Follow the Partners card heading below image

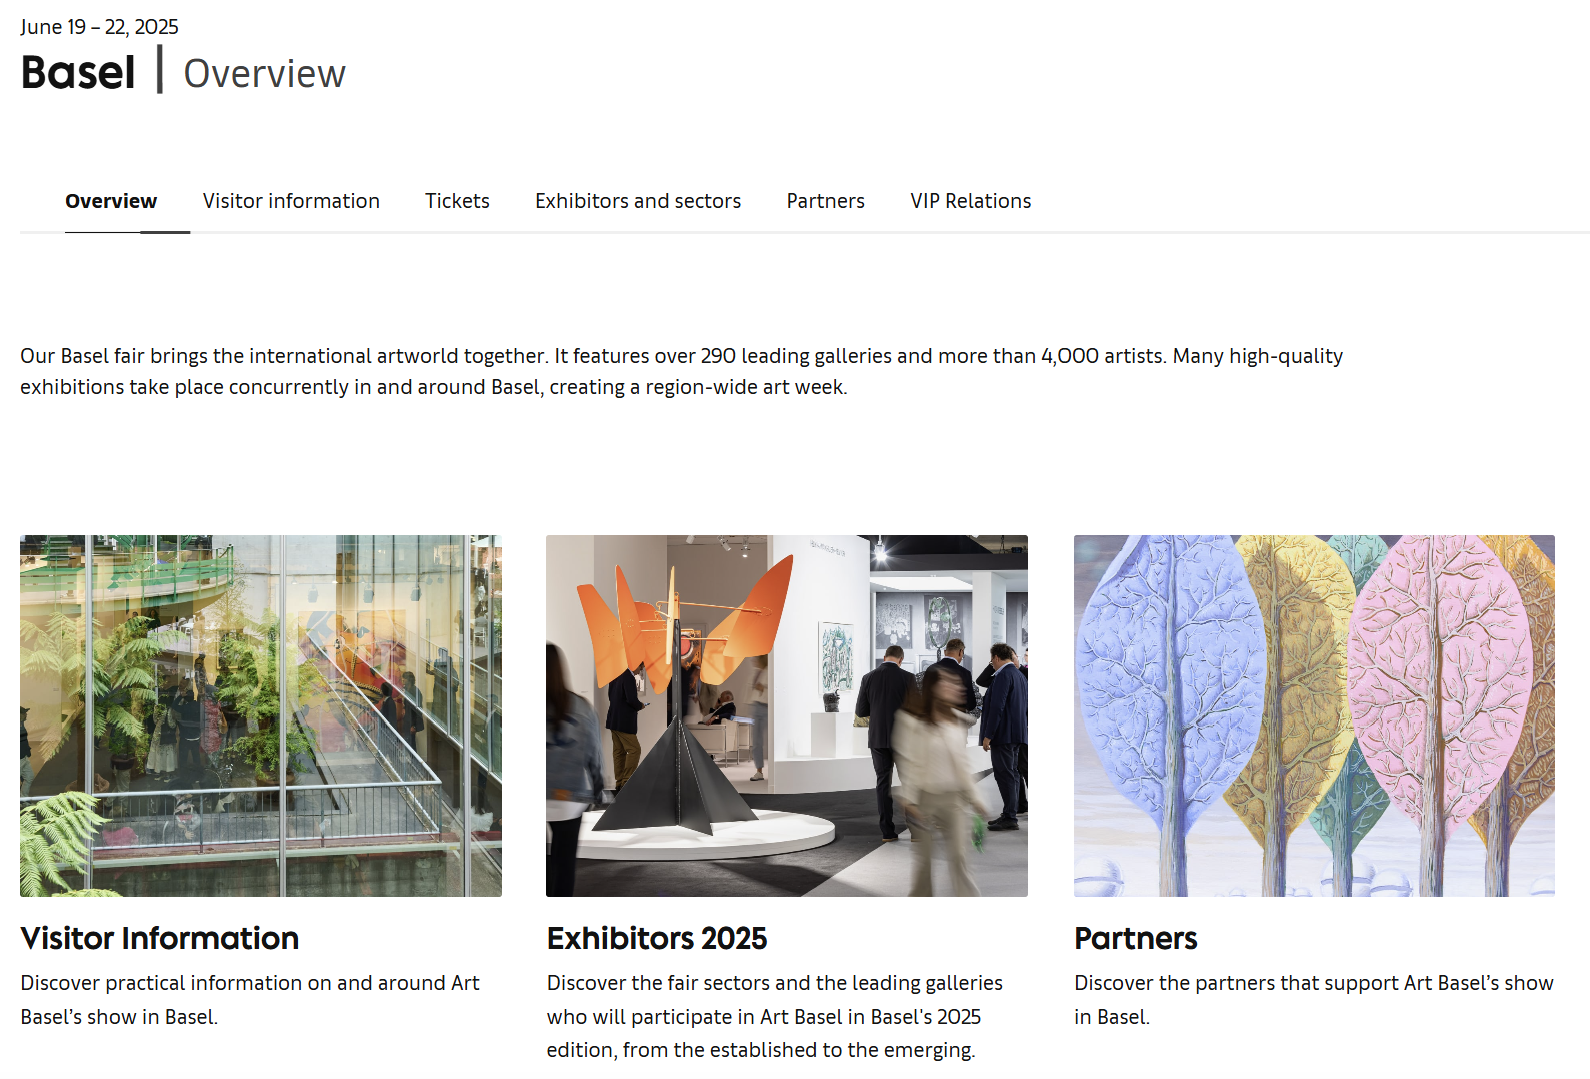point(1135,938)
